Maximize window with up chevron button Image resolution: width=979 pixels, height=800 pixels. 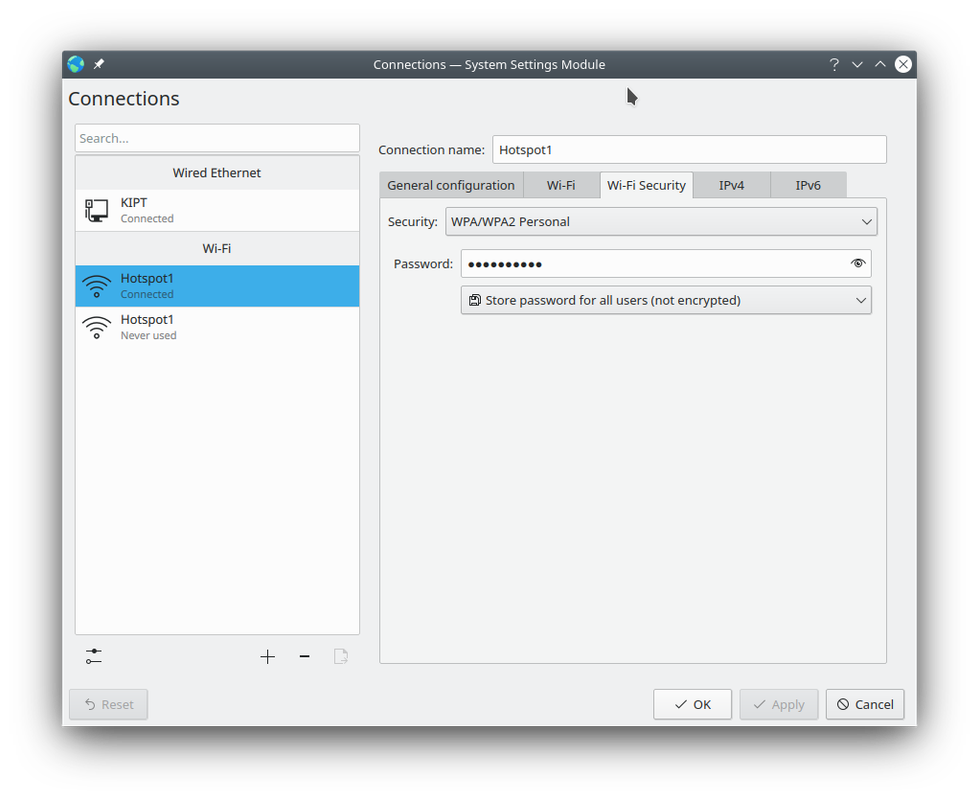tap(880, 64)
